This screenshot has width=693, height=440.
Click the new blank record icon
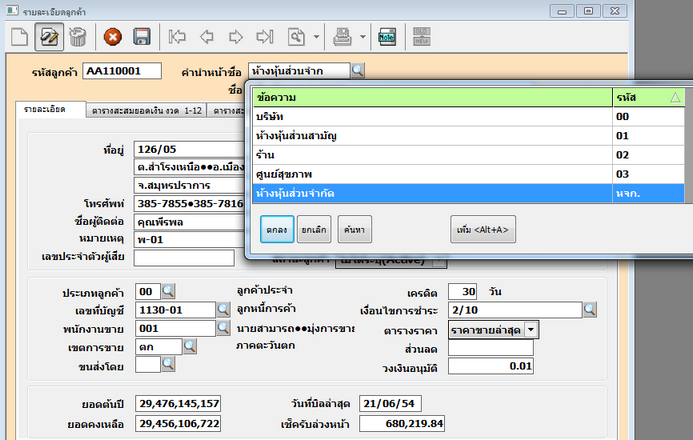20,38
